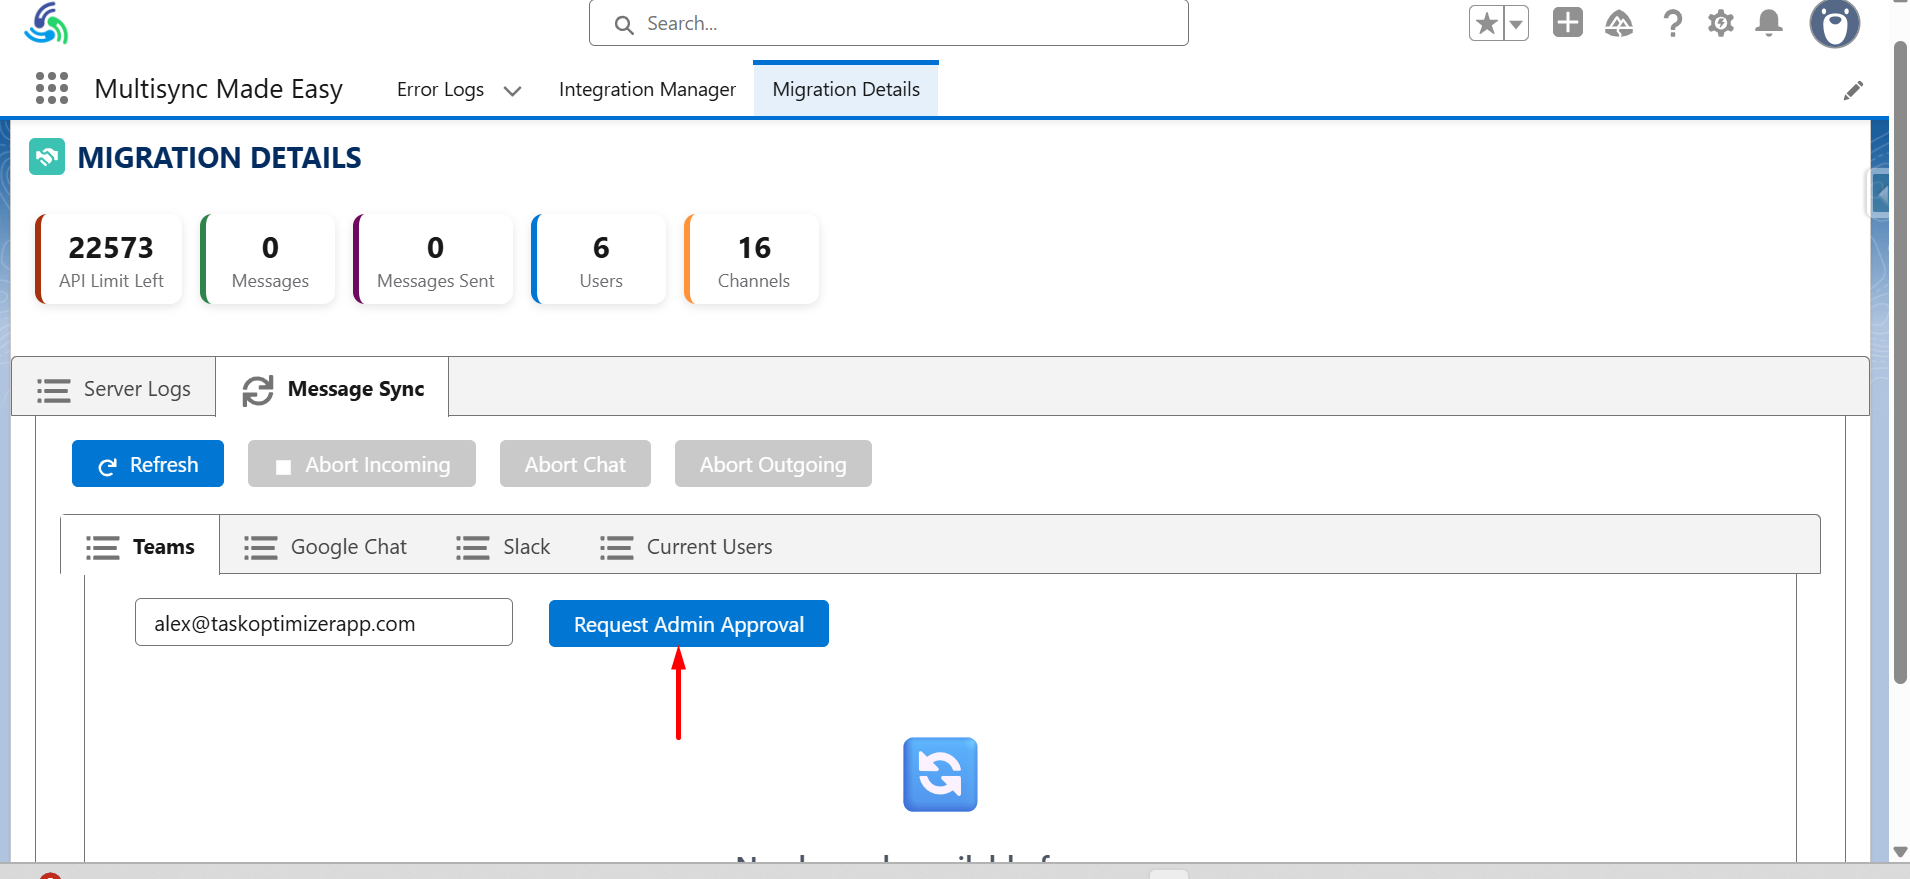Click the large sync icon placeholder

point(940,774)
